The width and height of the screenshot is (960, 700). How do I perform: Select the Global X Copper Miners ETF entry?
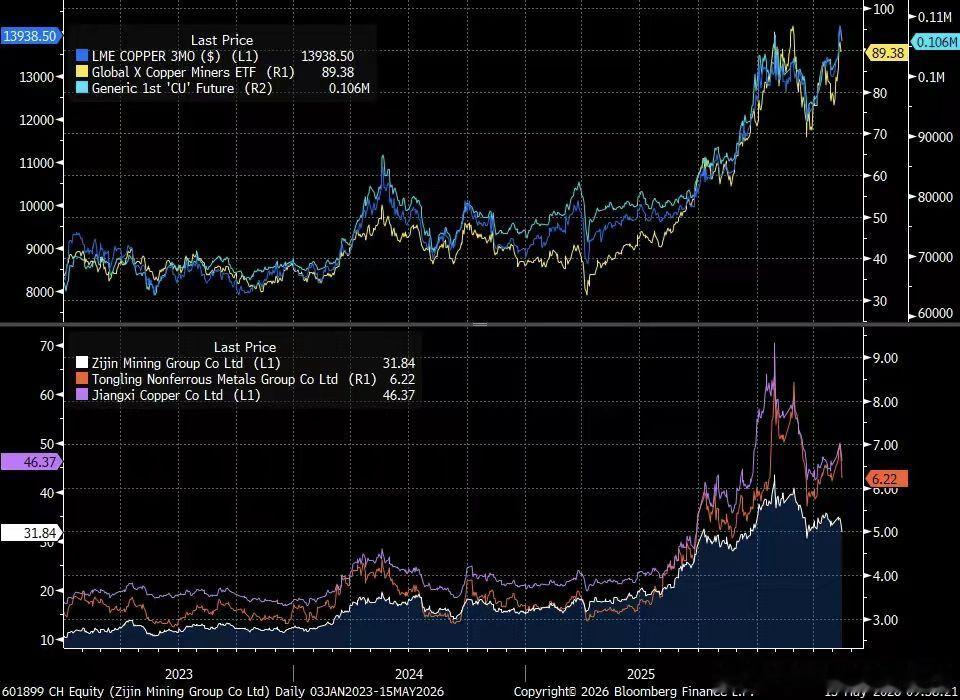pyautogui.click(x=193, y=72)
